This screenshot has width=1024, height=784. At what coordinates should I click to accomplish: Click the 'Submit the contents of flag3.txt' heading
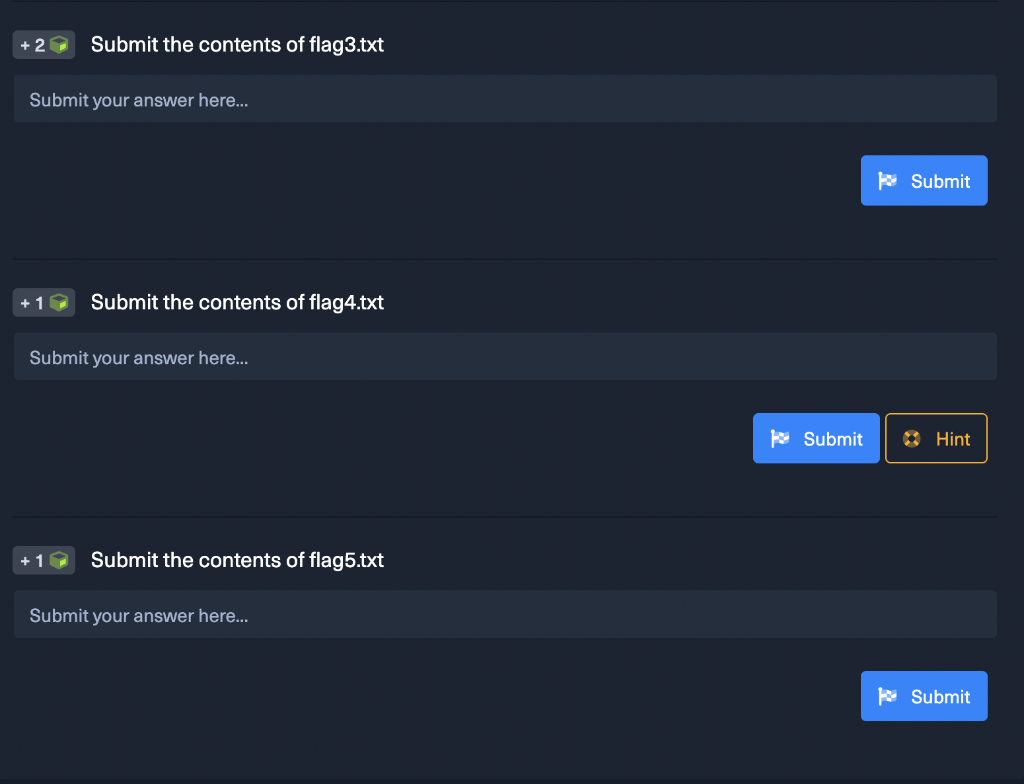coord(237,45)
